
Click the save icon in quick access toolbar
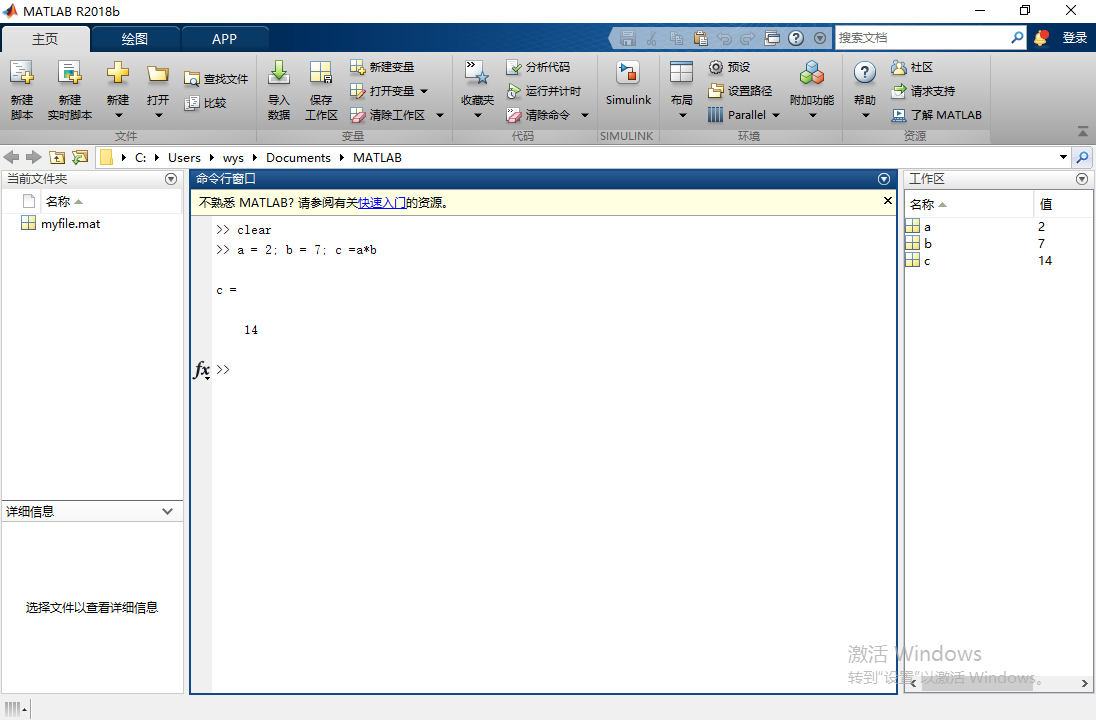pos(627,38)
